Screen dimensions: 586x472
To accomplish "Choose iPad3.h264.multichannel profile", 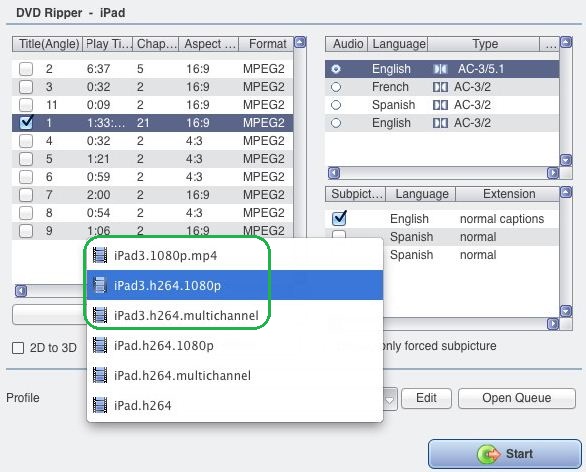I will tap(235, 315).
